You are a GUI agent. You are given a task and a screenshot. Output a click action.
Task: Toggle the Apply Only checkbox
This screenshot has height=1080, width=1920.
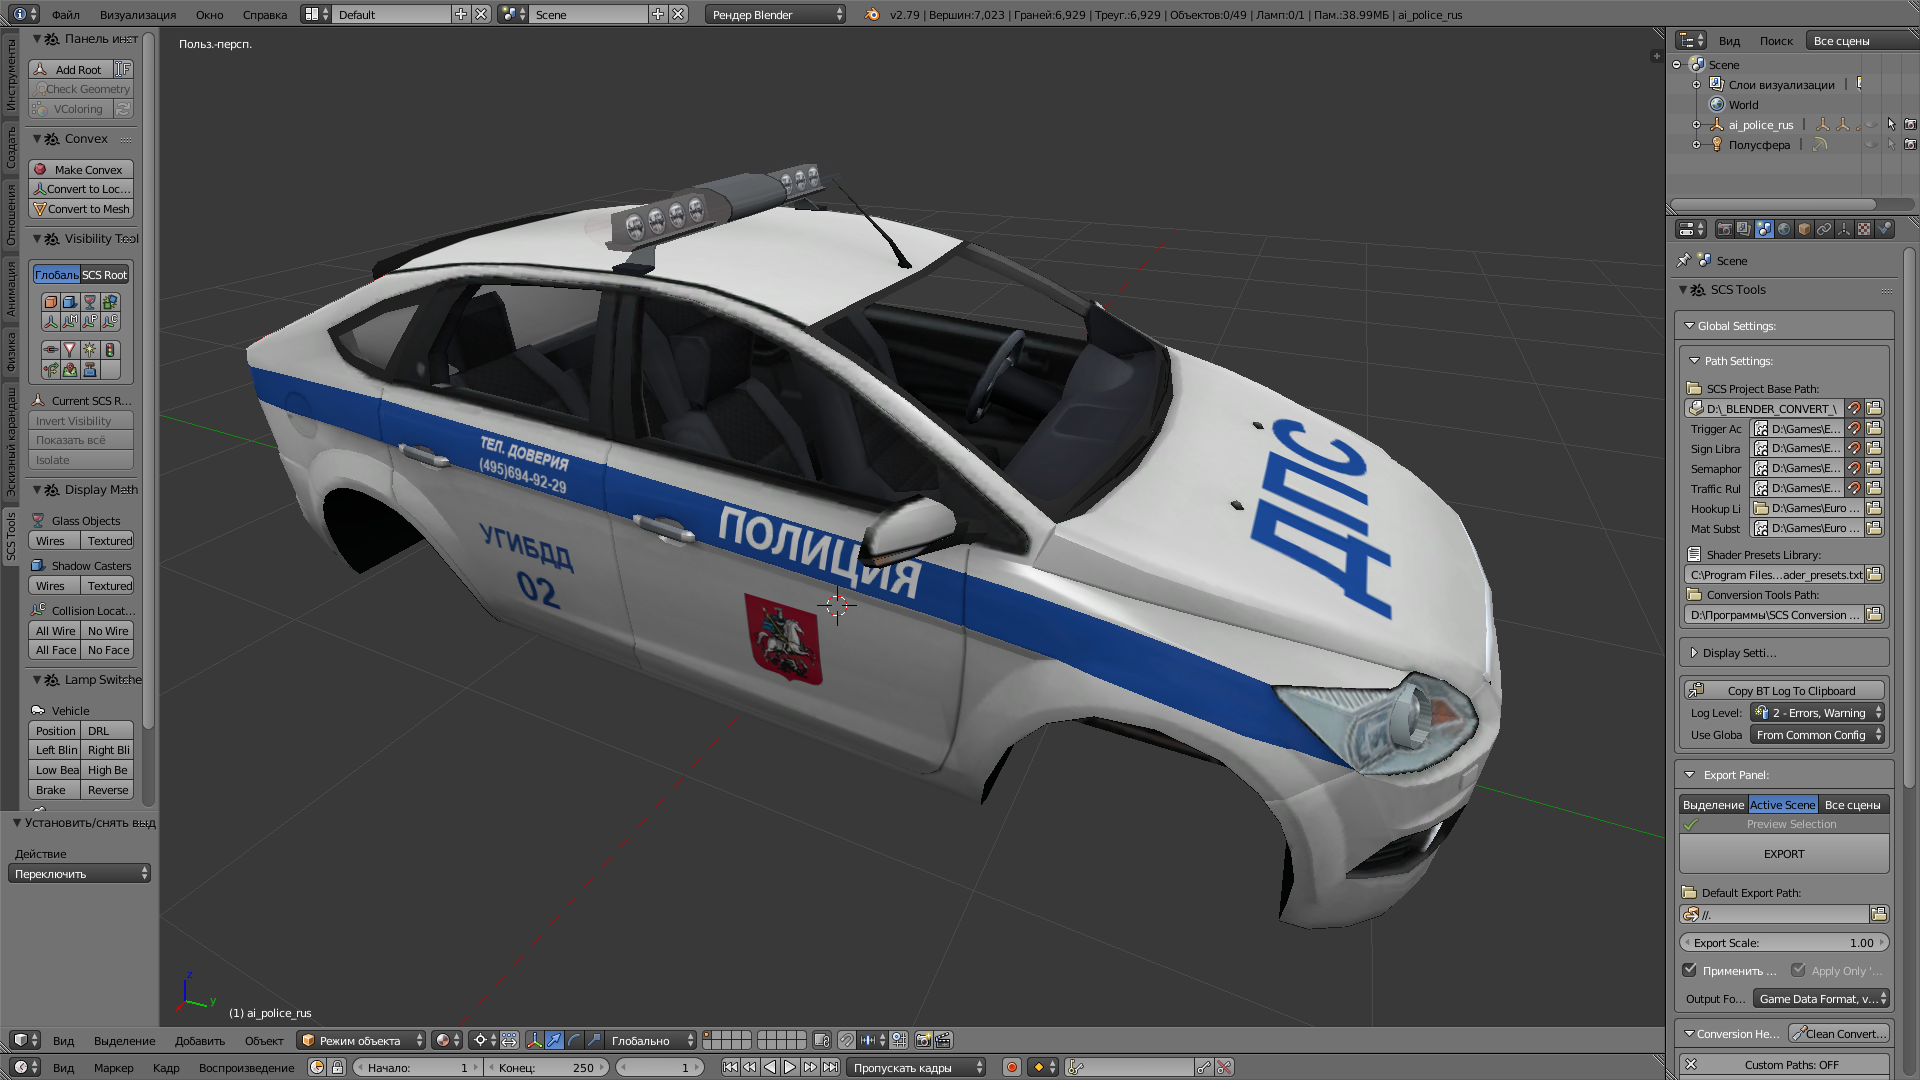(1798, 970)
